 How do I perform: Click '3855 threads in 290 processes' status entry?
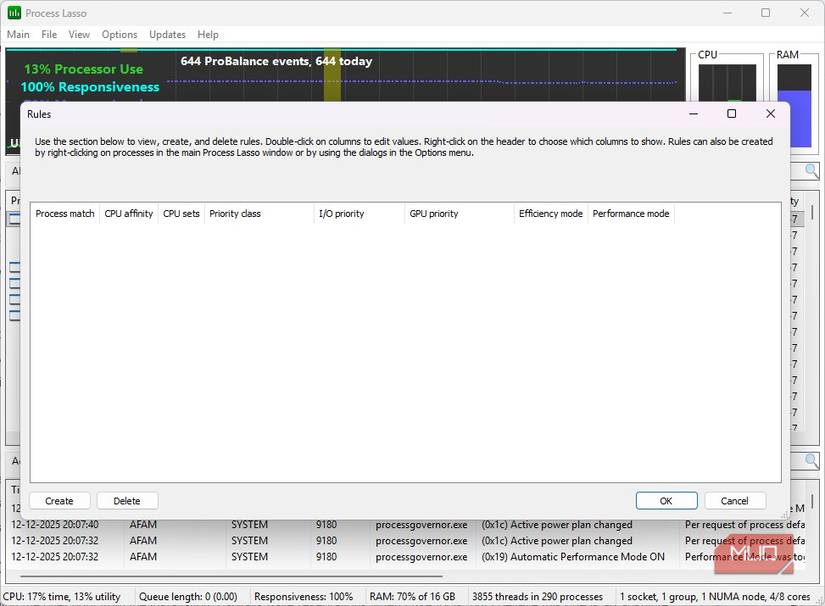pos(537,597)
